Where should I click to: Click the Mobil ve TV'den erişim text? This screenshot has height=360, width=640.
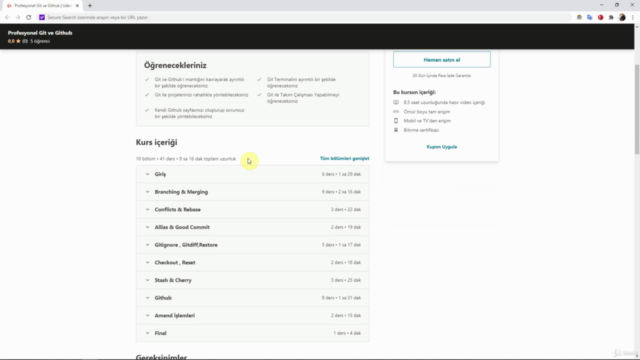click(427, 121)
